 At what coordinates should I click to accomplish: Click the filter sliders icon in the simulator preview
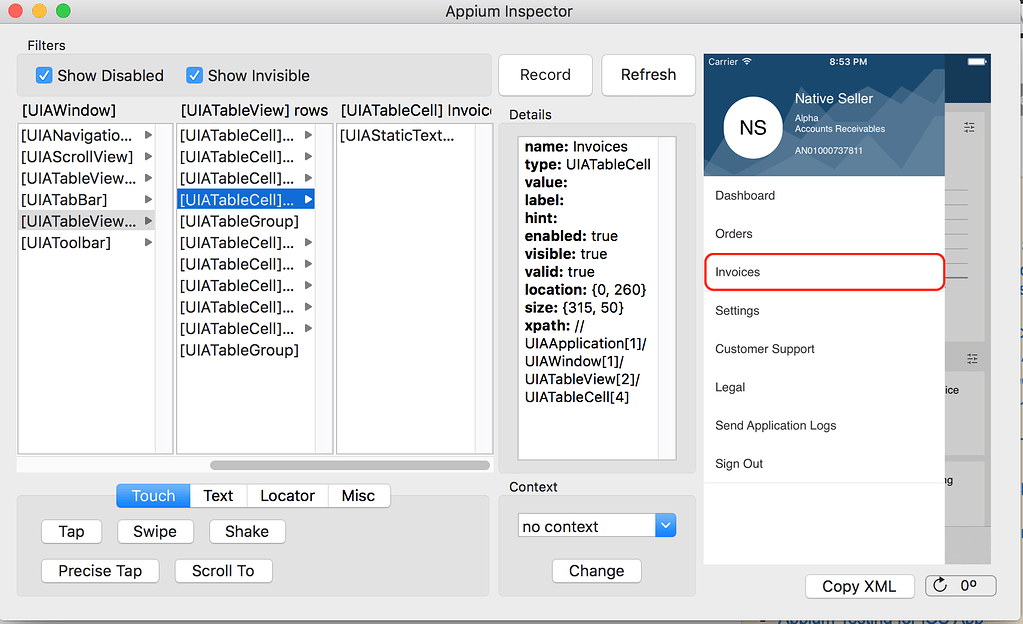point(968,128)
